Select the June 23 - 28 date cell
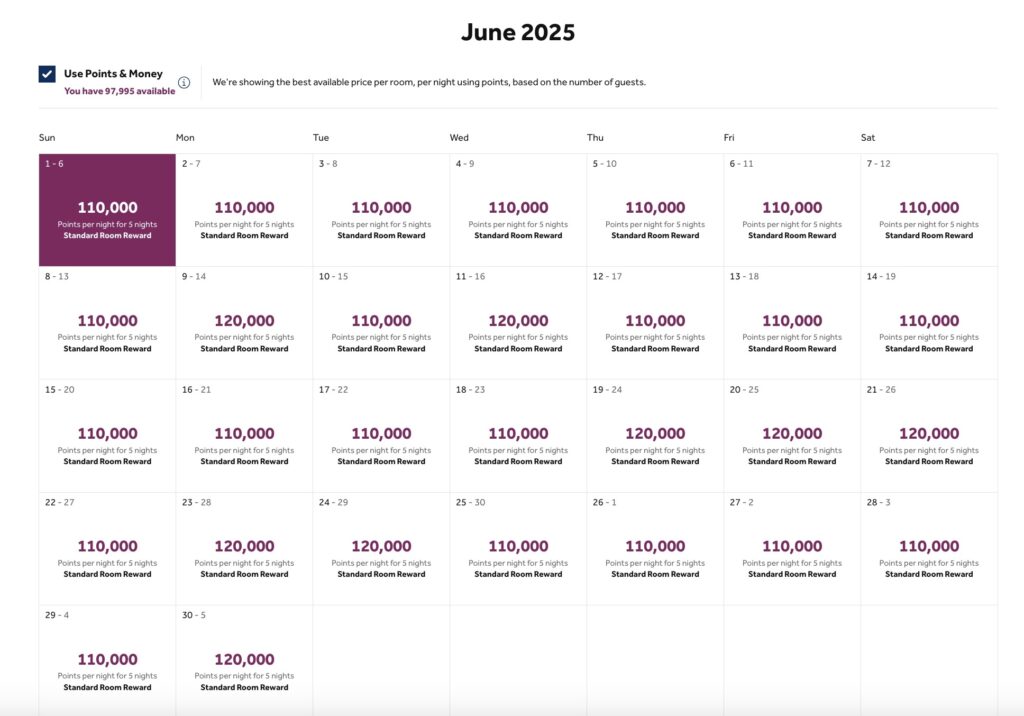This screenshot has height=716, width=1024. pyautogui.click(x=244, y=549)
